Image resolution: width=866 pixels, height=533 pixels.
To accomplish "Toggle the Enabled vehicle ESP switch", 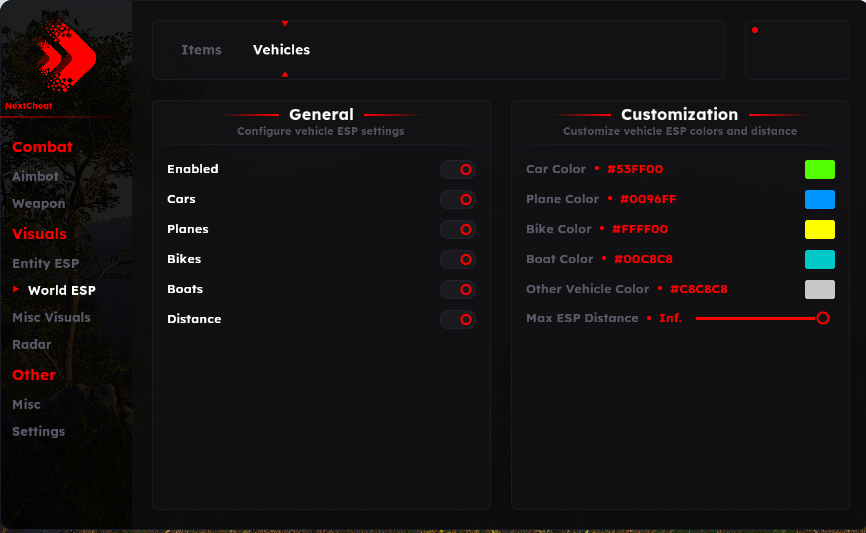I will (x=458, y=170).
